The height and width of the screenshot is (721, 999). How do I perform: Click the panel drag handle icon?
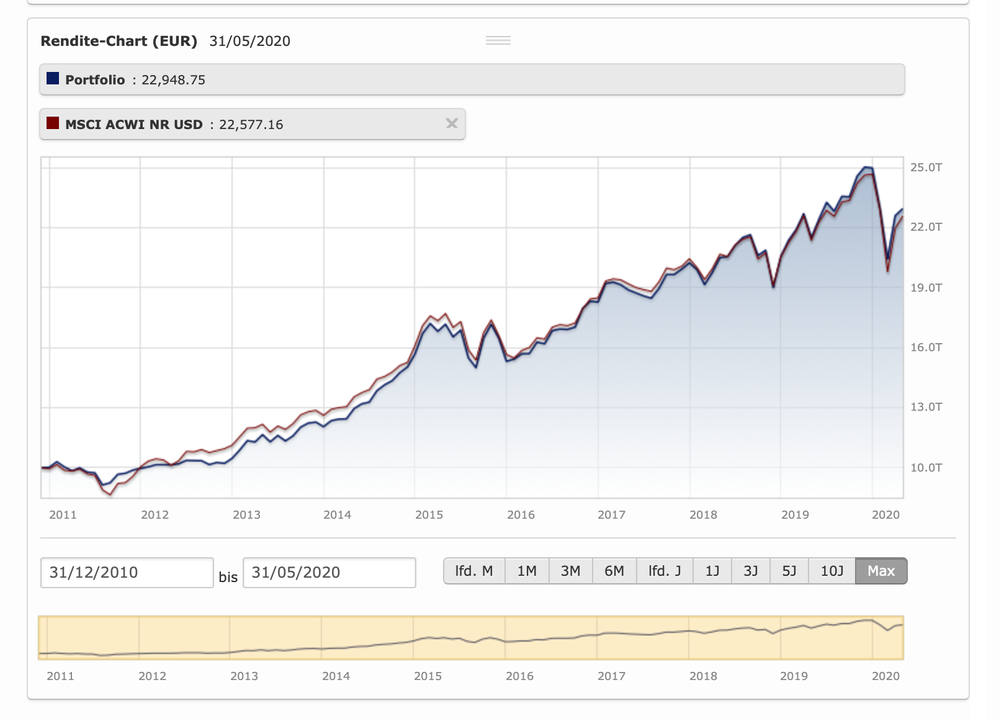[x=498, y=40]
